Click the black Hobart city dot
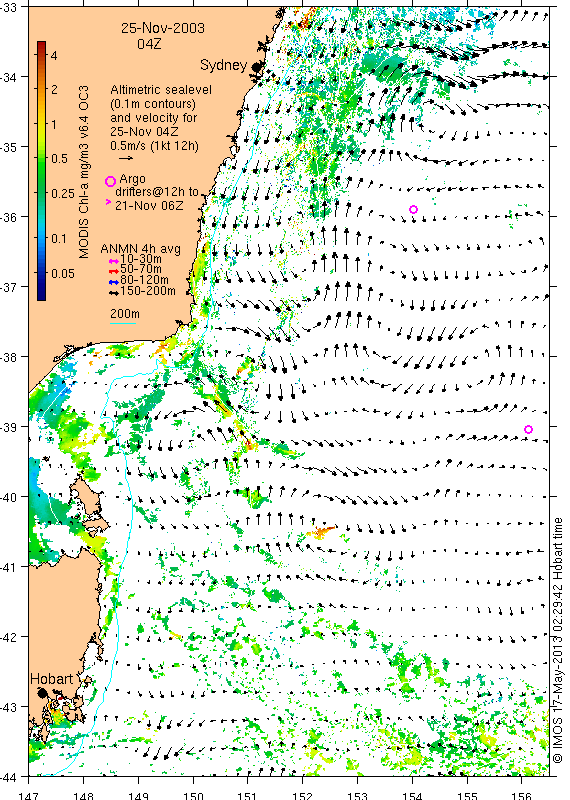Viewport: 570px width, 800px height. [x=42, y=693]
